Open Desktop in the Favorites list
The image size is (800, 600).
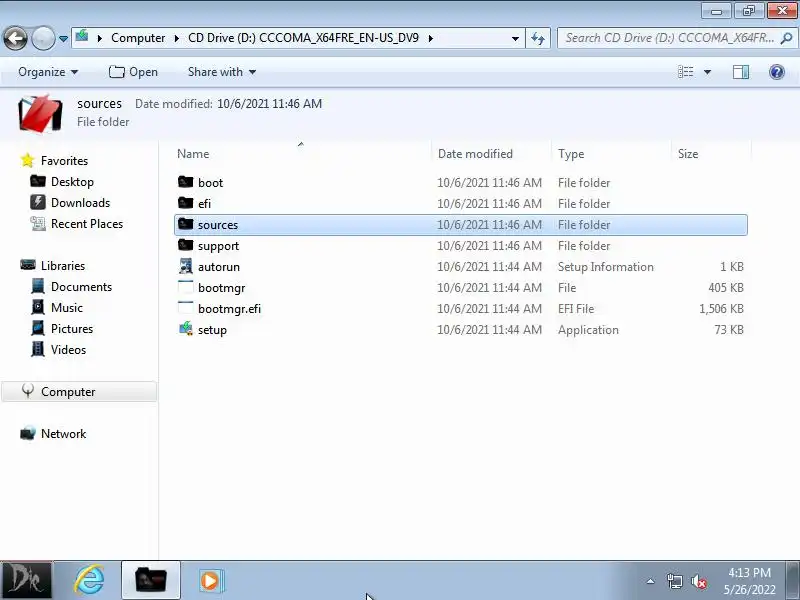point(72,182)
